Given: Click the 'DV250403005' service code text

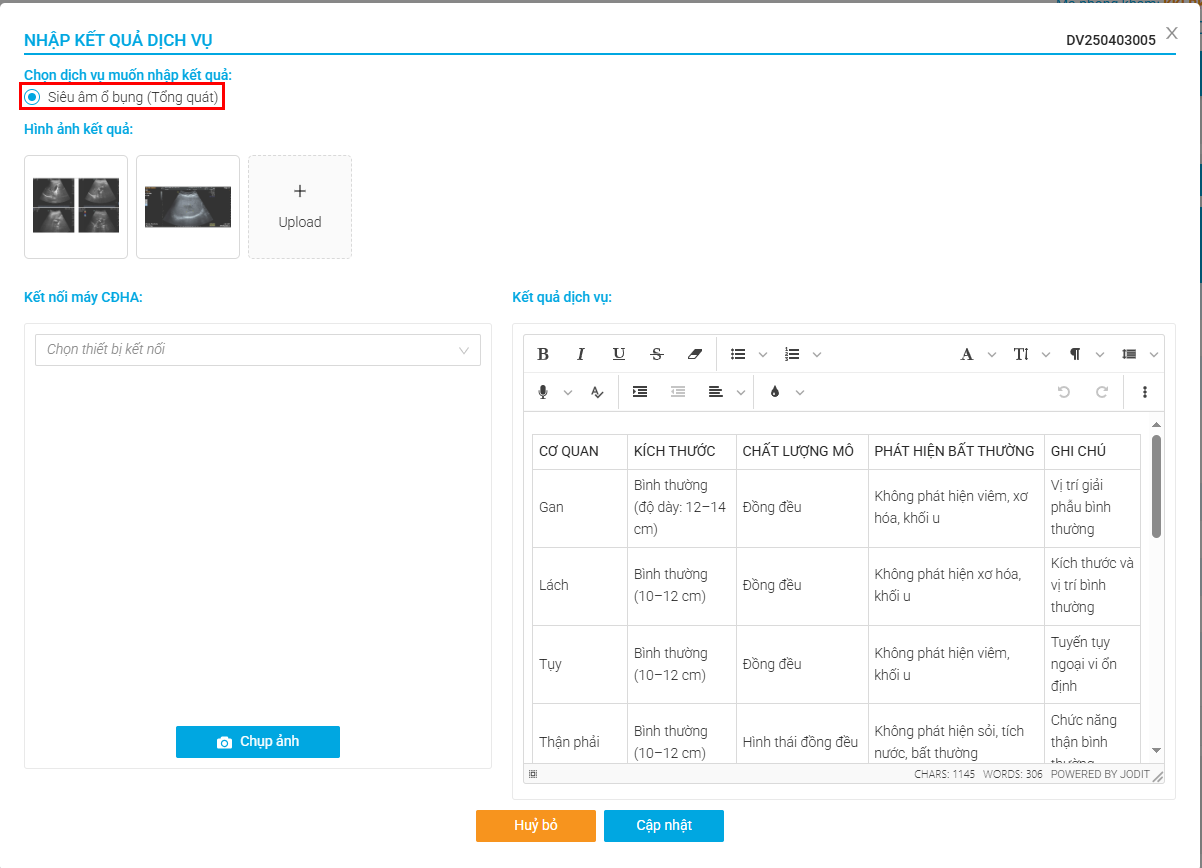Looking at the screenshot, I should click(x=1111, y=41).
